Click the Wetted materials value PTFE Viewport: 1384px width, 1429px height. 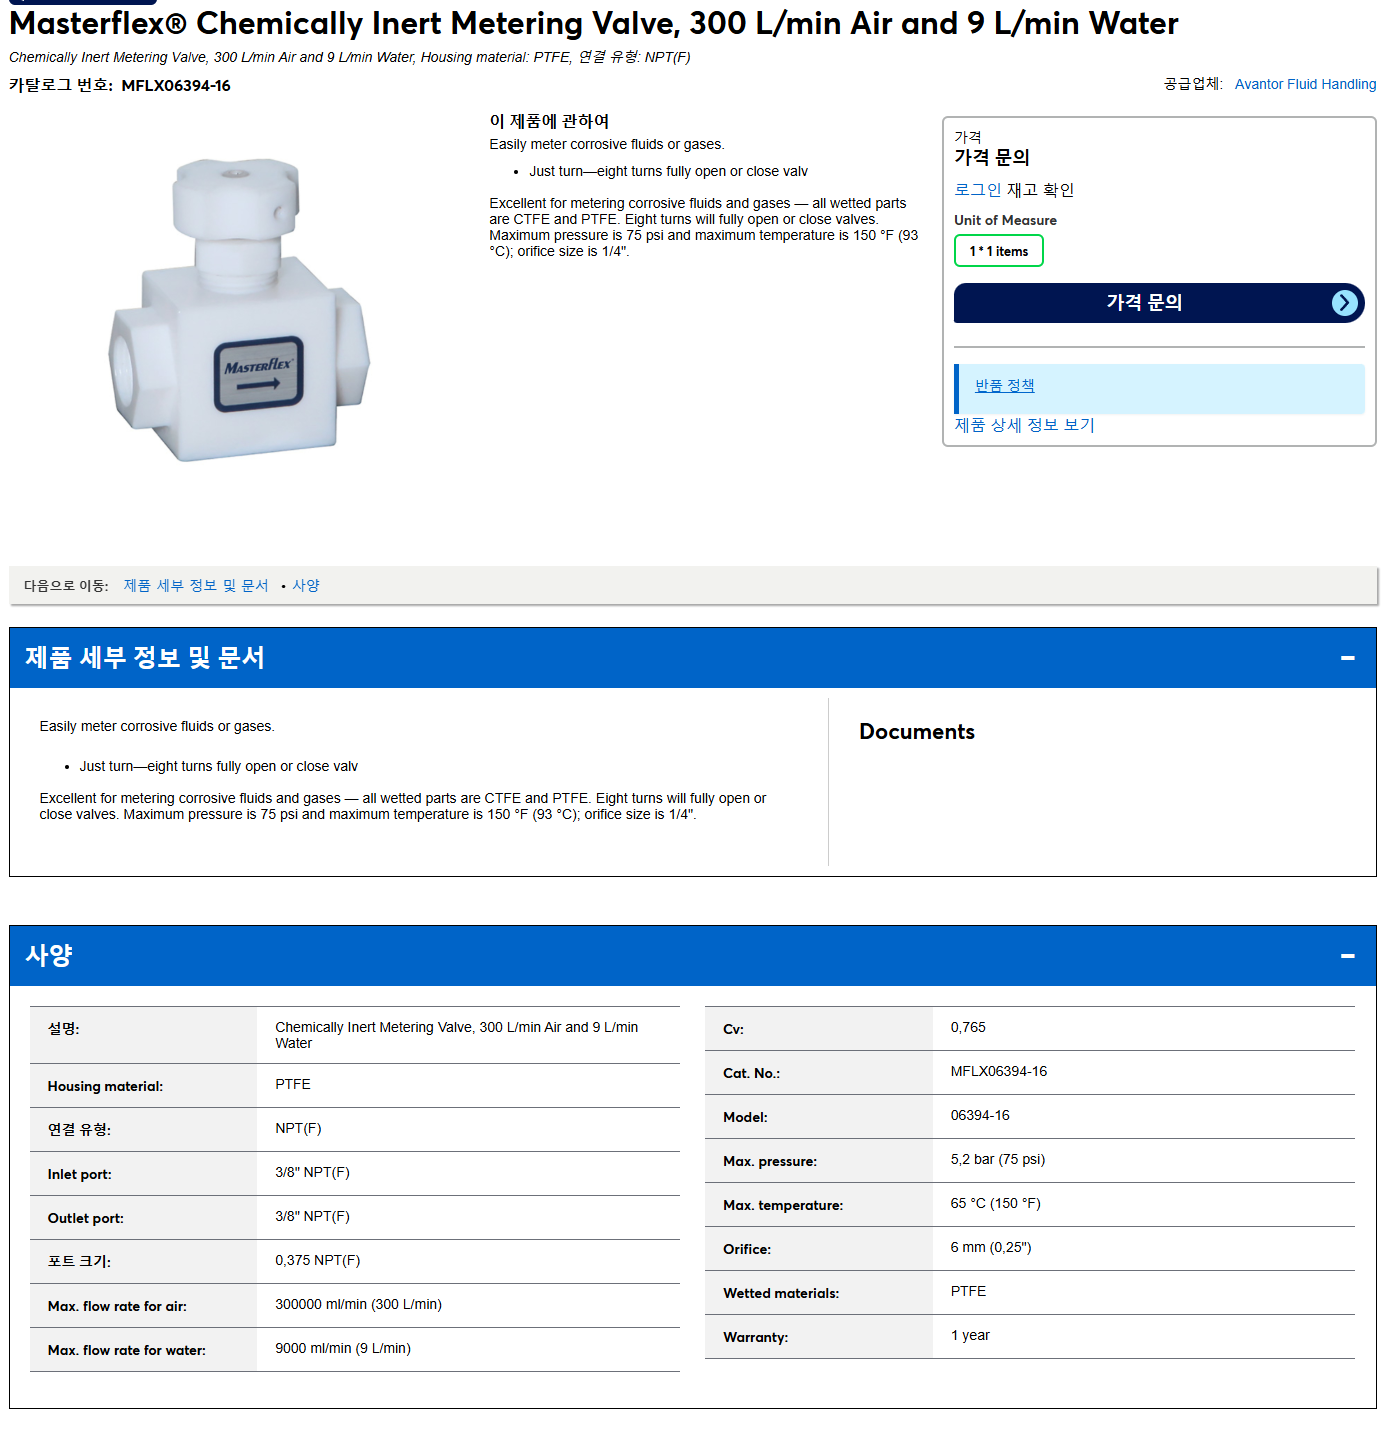(x=968, y=1291)
